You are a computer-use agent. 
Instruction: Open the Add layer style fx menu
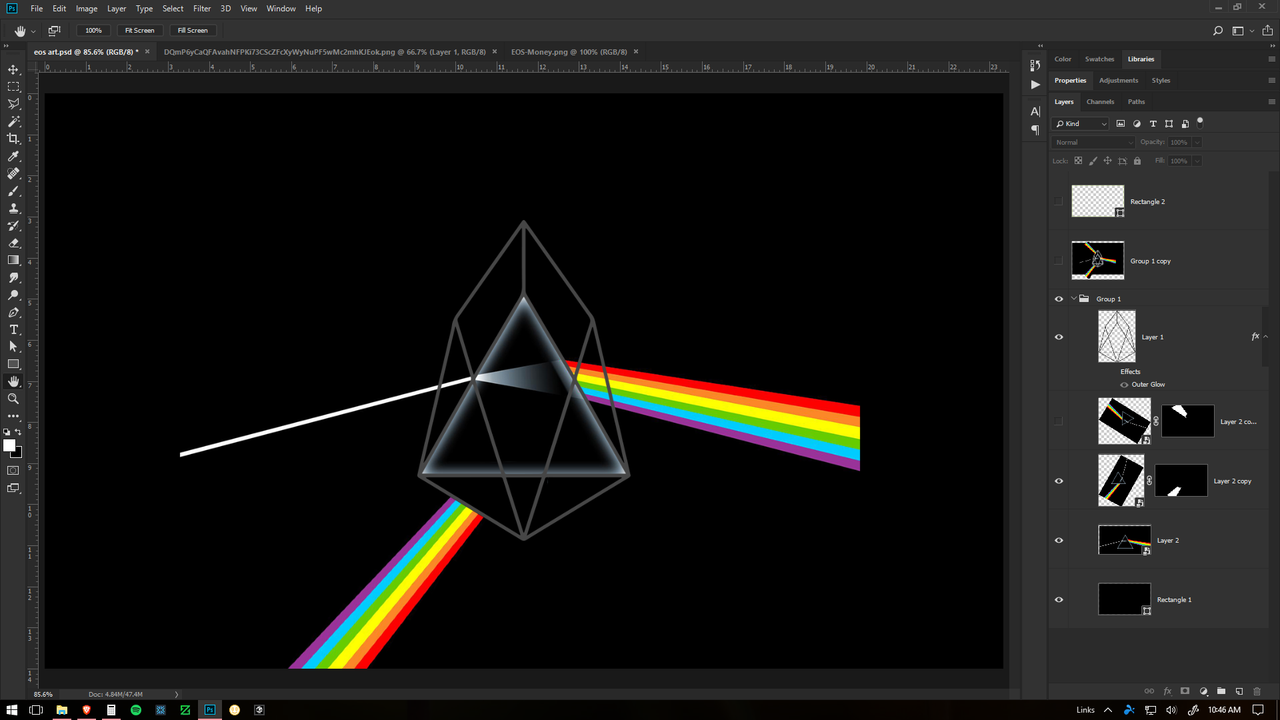pyautogui.click(x=1167, y=691)
